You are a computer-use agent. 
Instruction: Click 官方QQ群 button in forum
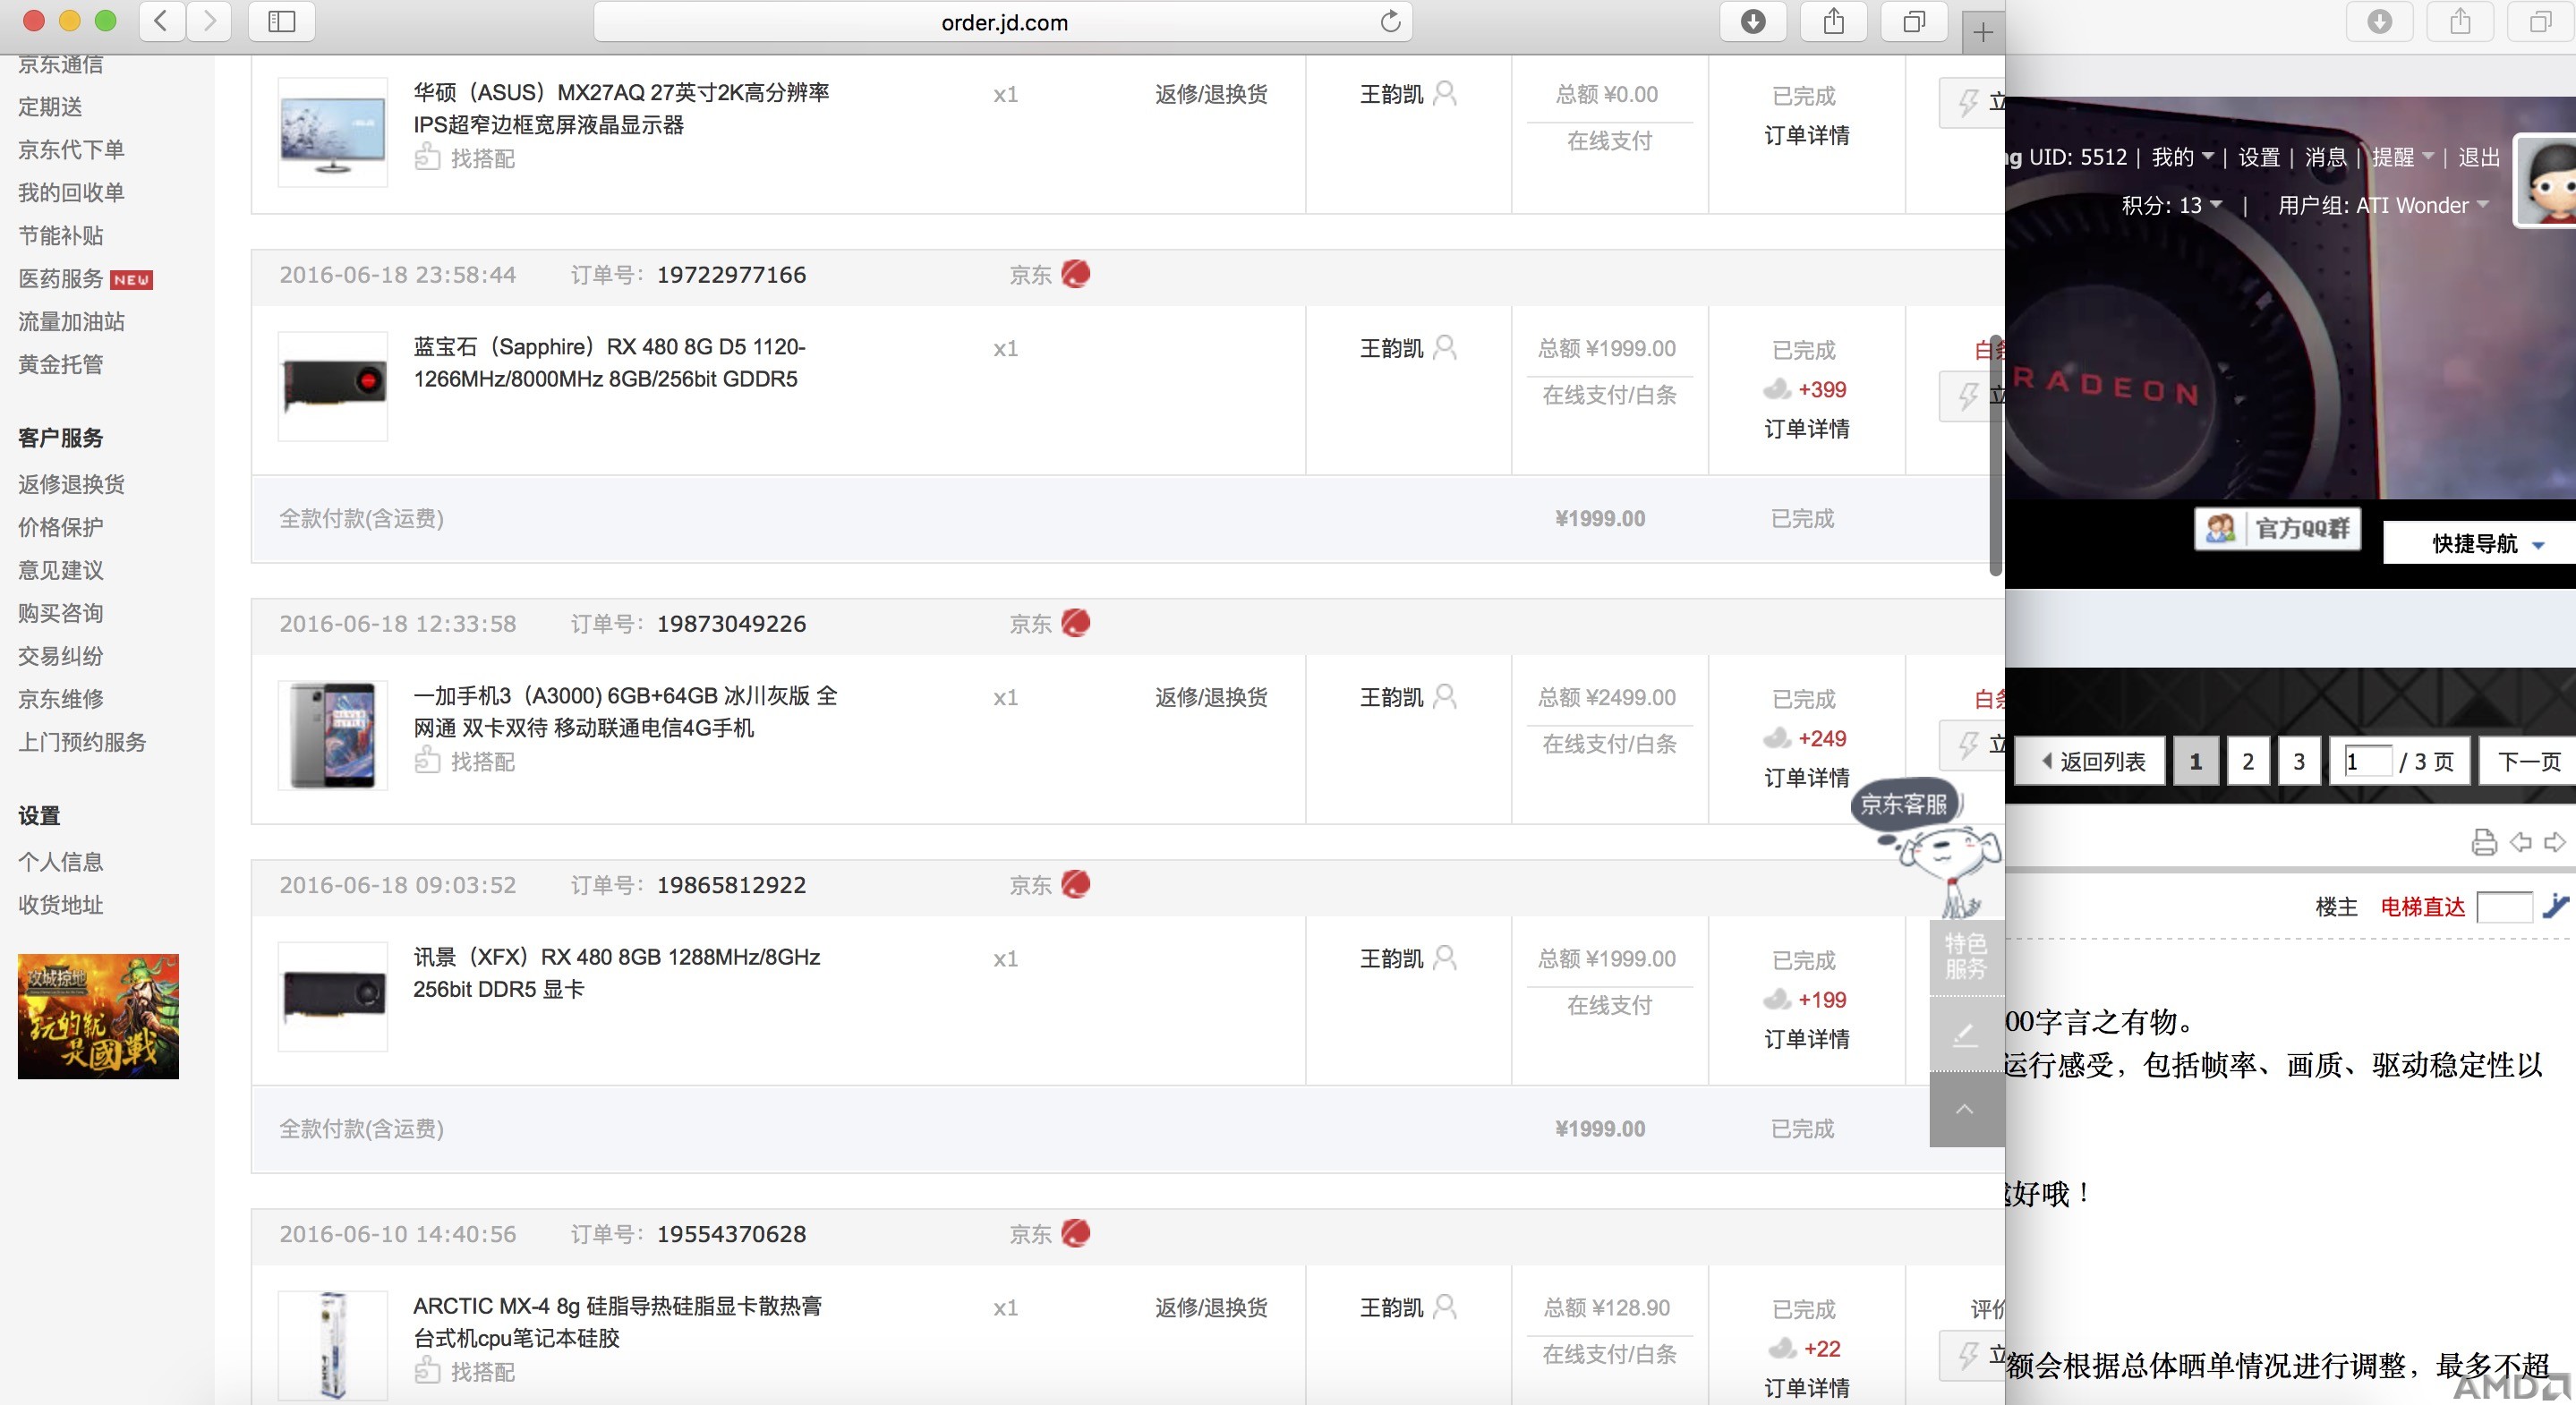click(x=2278, y=528)
